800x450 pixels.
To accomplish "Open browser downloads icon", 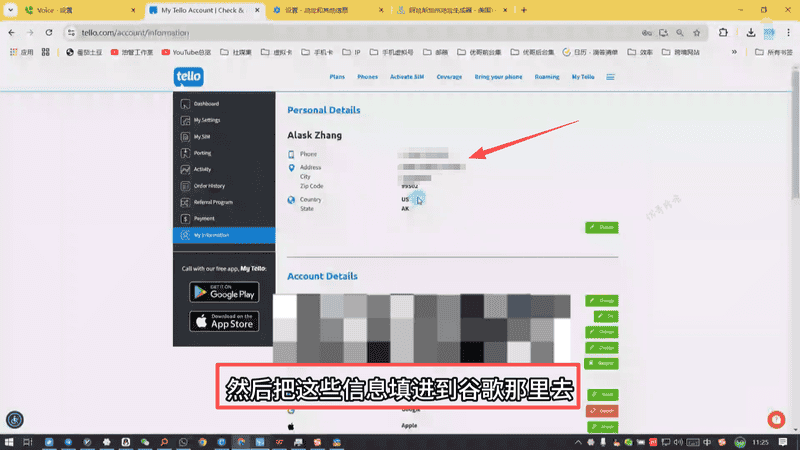I will [751, 33].
